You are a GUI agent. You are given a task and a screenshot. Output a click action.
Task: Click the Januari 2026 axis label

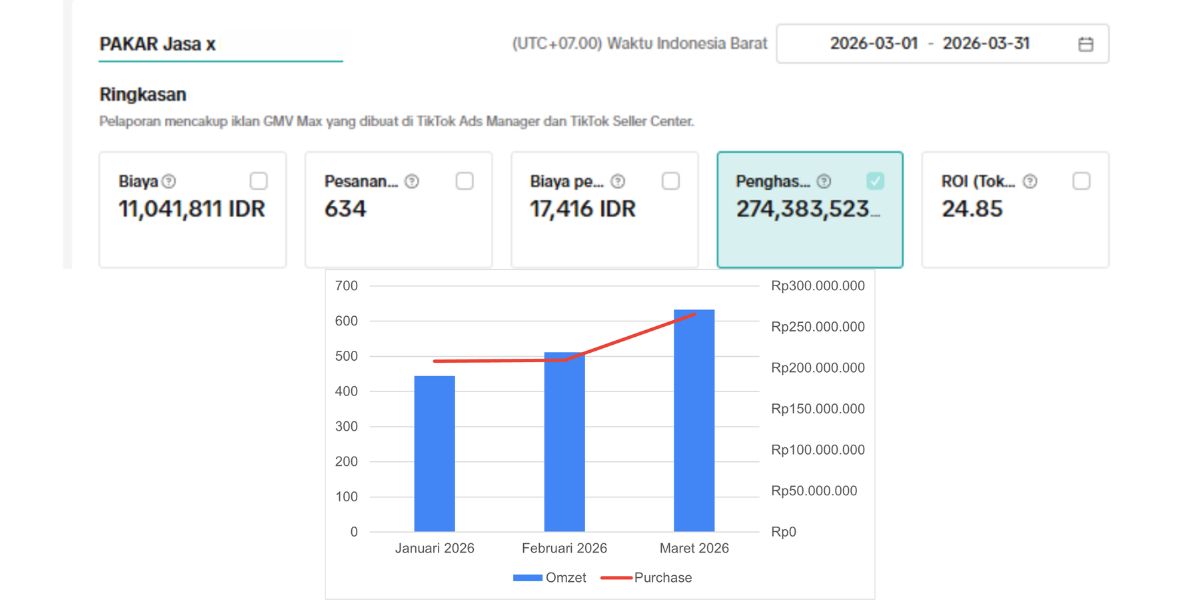(434, 548)
